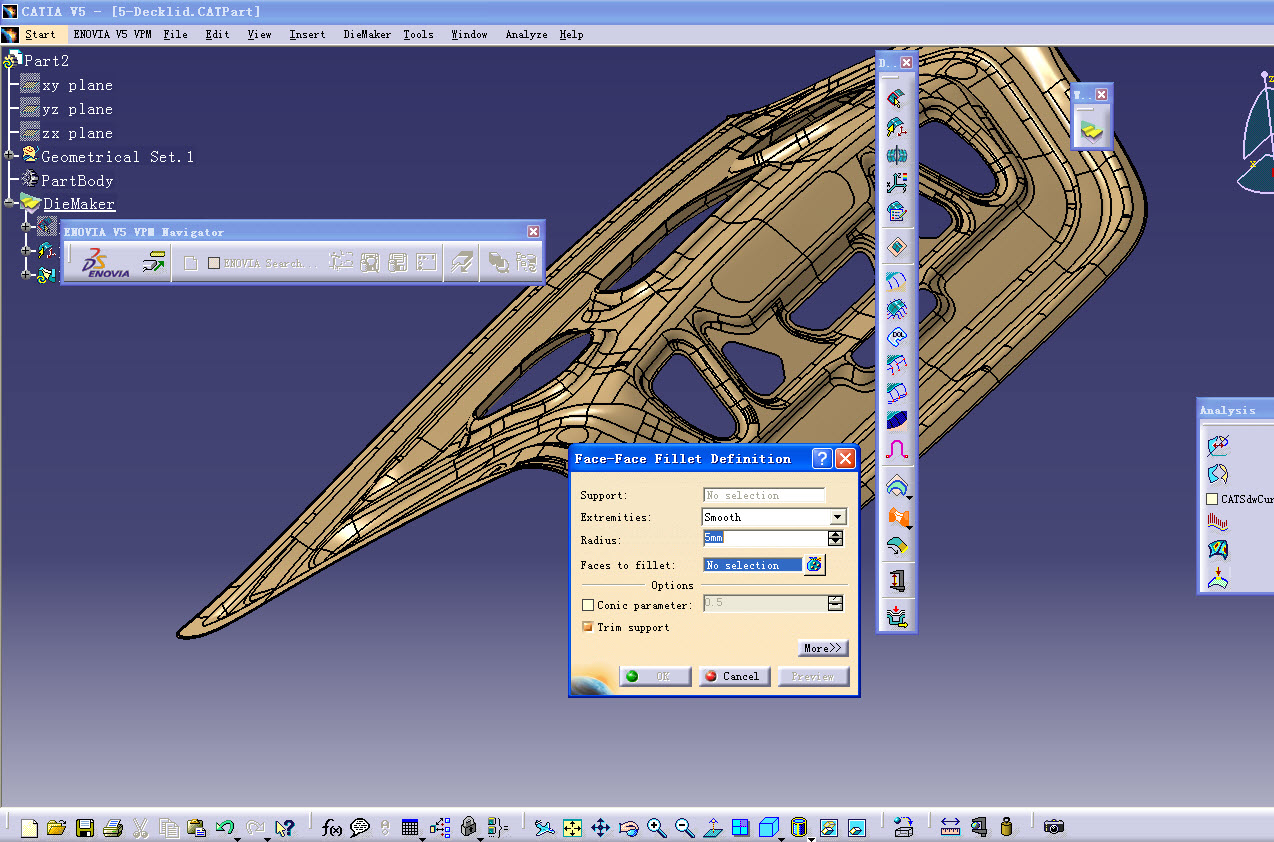Click the Zoom Out magnifier icon
The image size is (1274, 842).
[x=684, y=827]
